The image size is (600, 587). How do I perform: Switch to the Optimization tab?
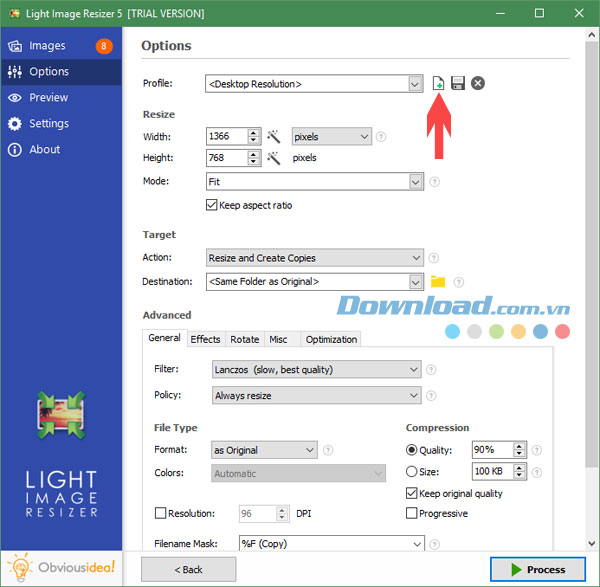[331, 339]
